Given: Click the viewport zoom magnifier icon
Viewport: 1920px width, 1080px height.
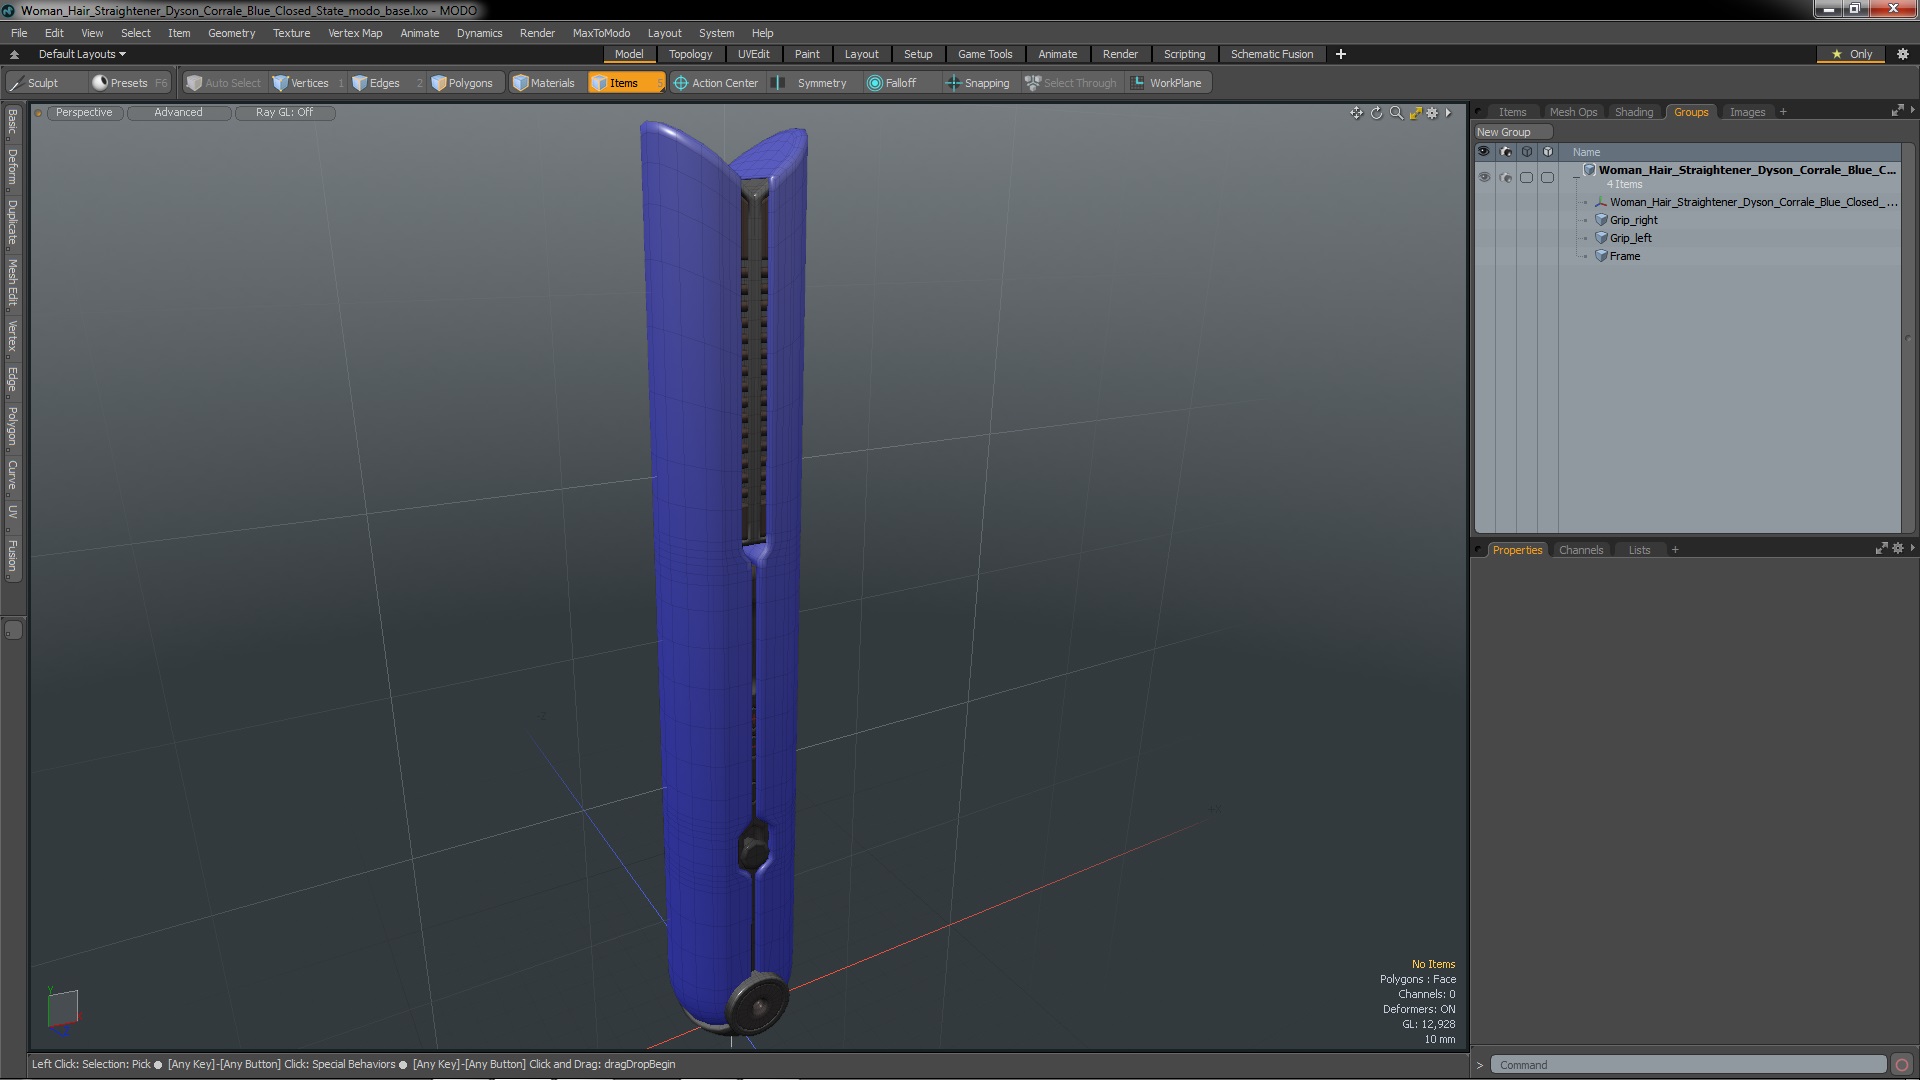Looking at the screenshot, I should (1396, 113).
